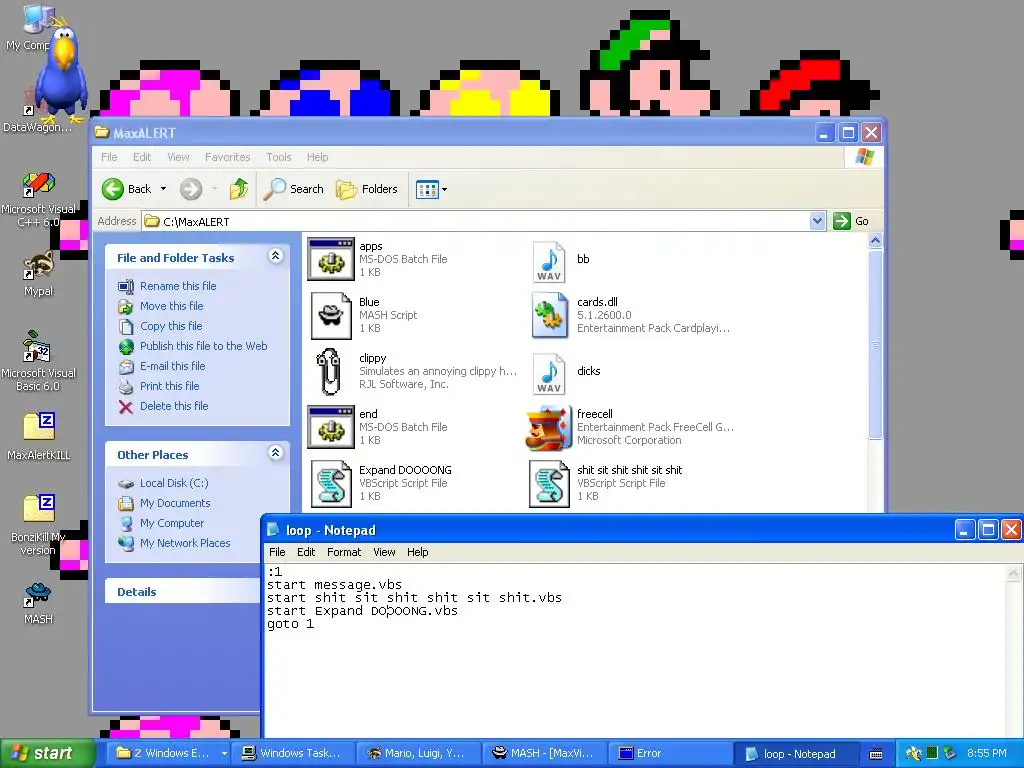The image size is (1024, 768).
Task: Open the Views dropdown button
Action: [432, 190]
